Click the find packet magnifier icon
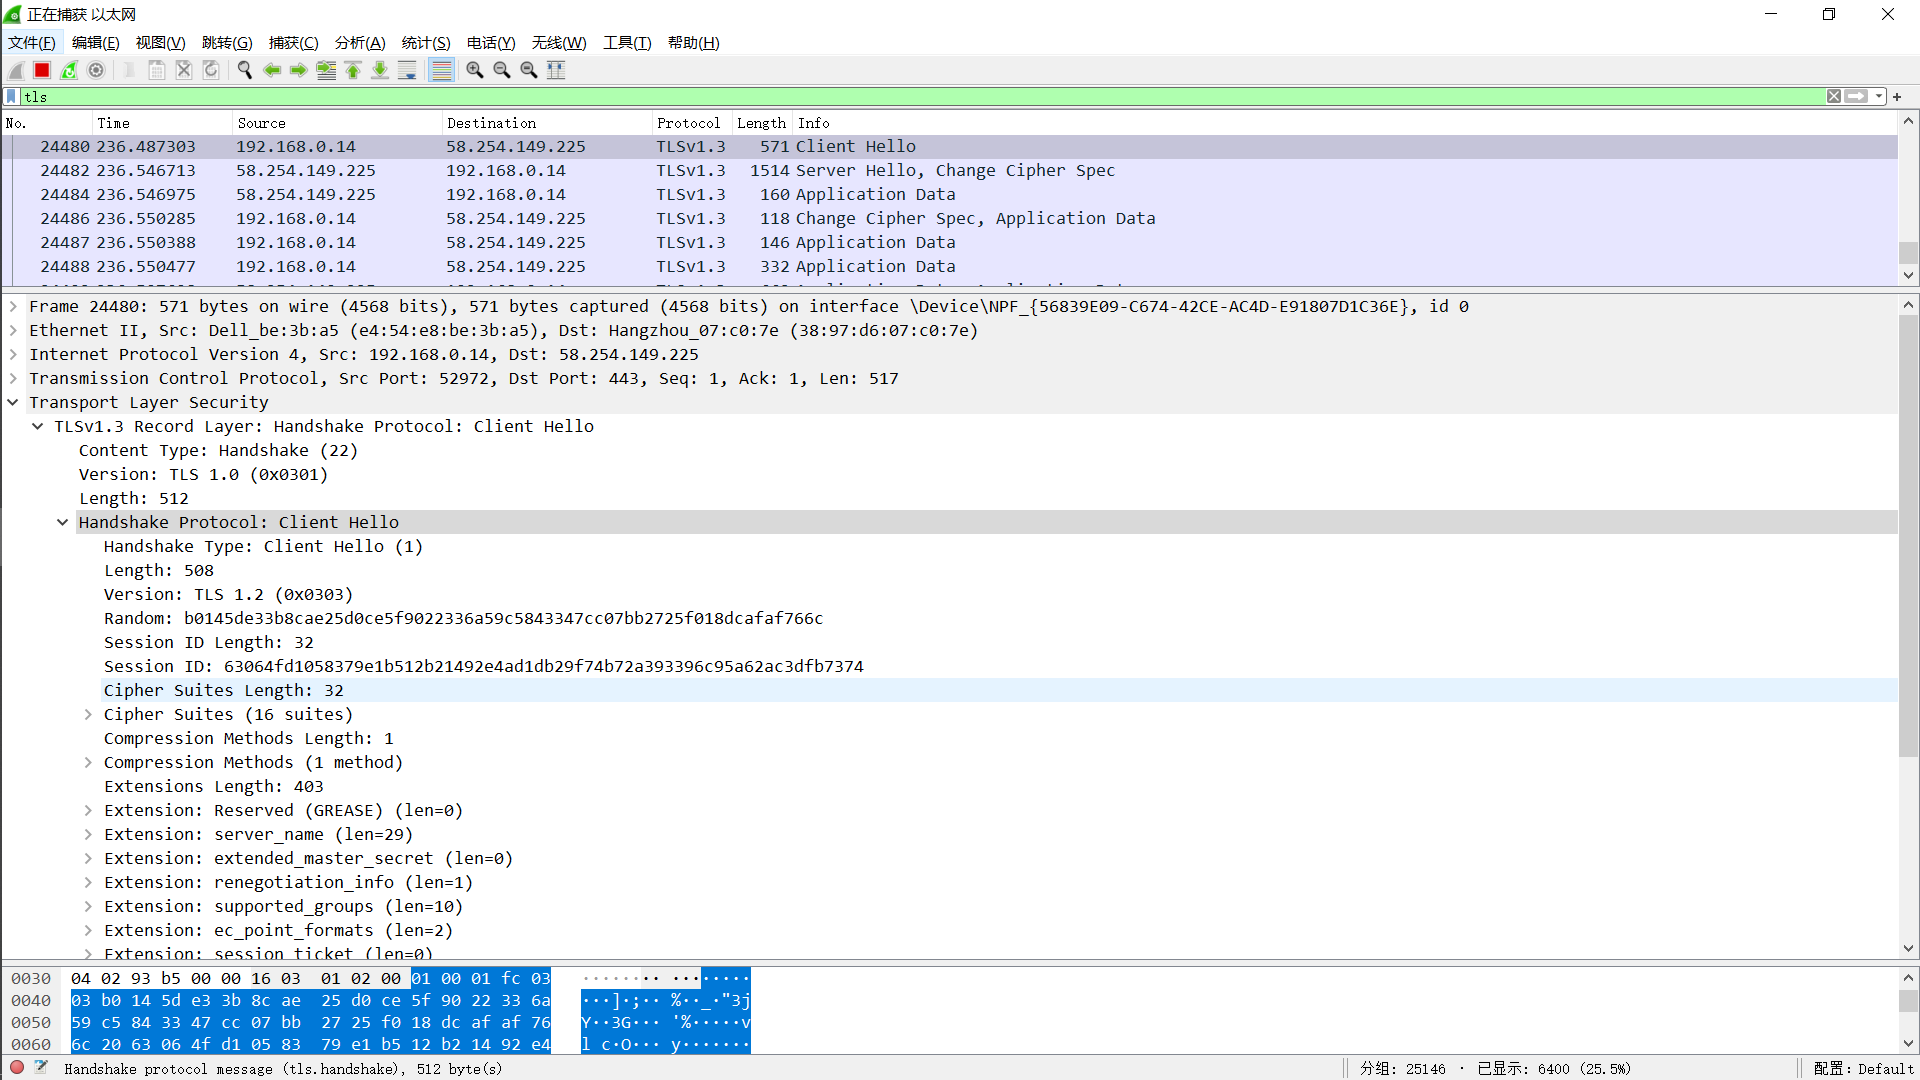Screen dimensions: 1920x1080 click(x=244, y=70)
